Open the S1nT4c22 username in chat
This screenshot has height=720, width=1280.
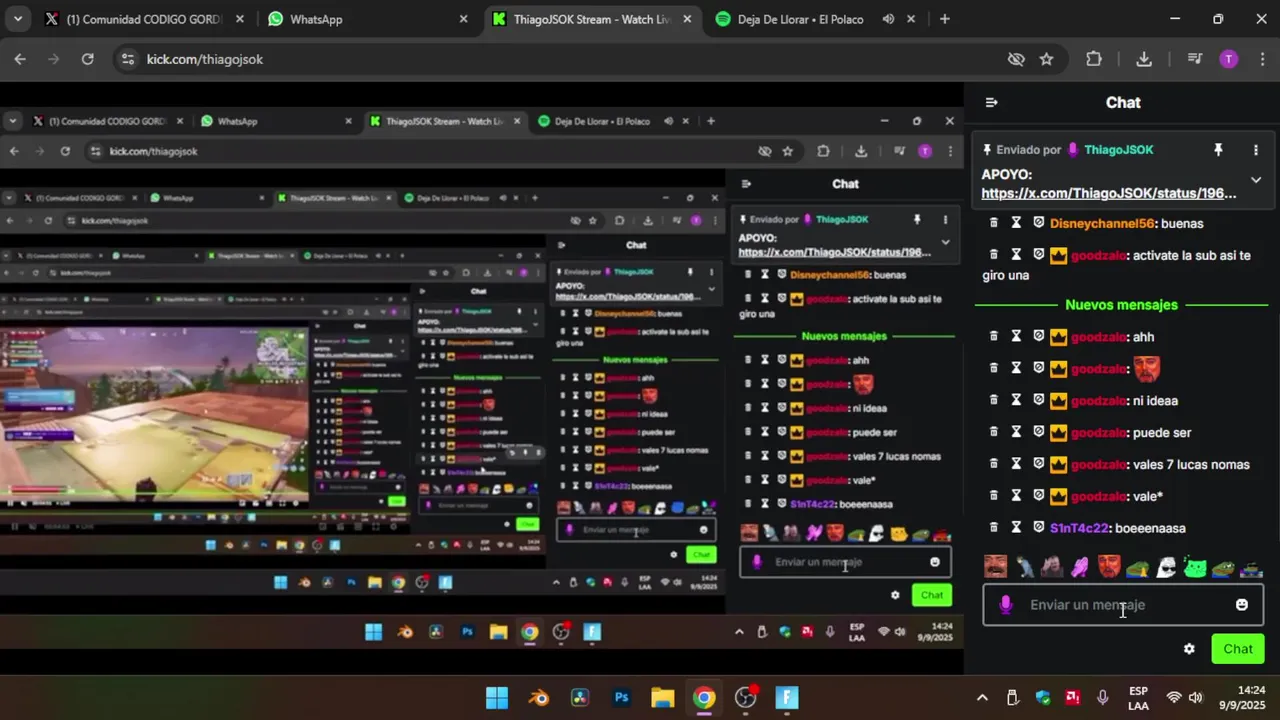(x=1079, y=528)
